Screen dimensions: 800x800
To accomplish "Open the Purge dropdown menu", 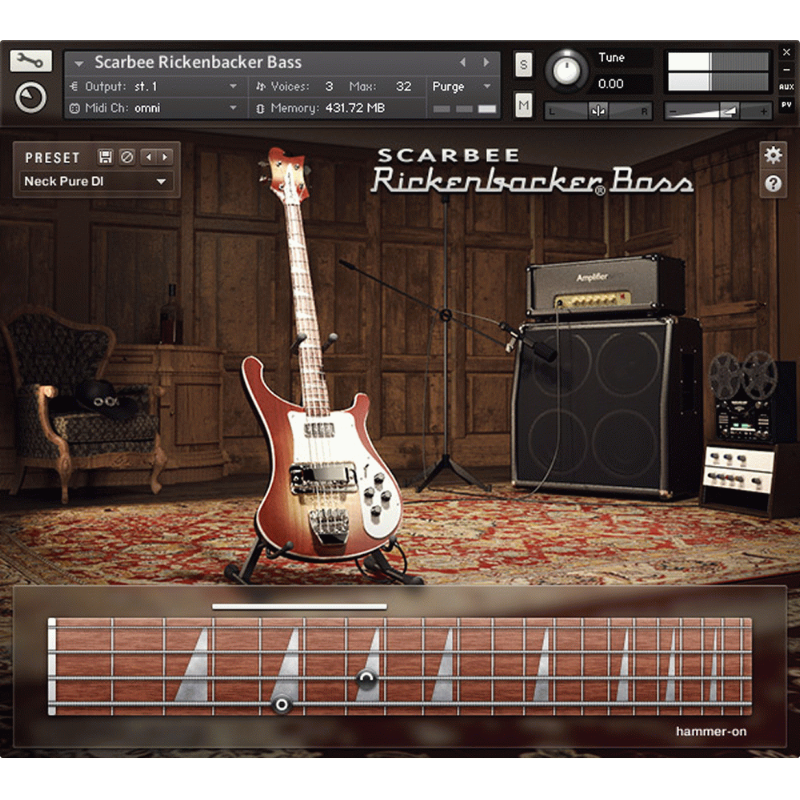I will pos(462,86).
